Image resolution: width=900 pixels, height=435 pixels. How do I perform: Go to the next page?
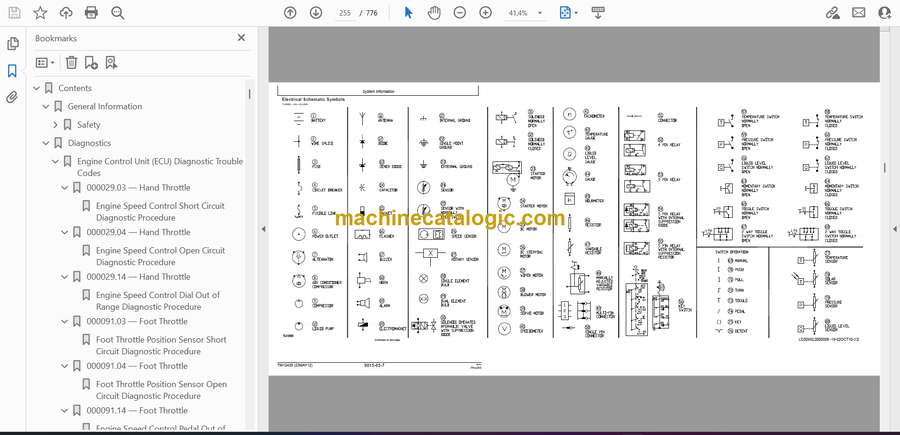click(316, 13)
